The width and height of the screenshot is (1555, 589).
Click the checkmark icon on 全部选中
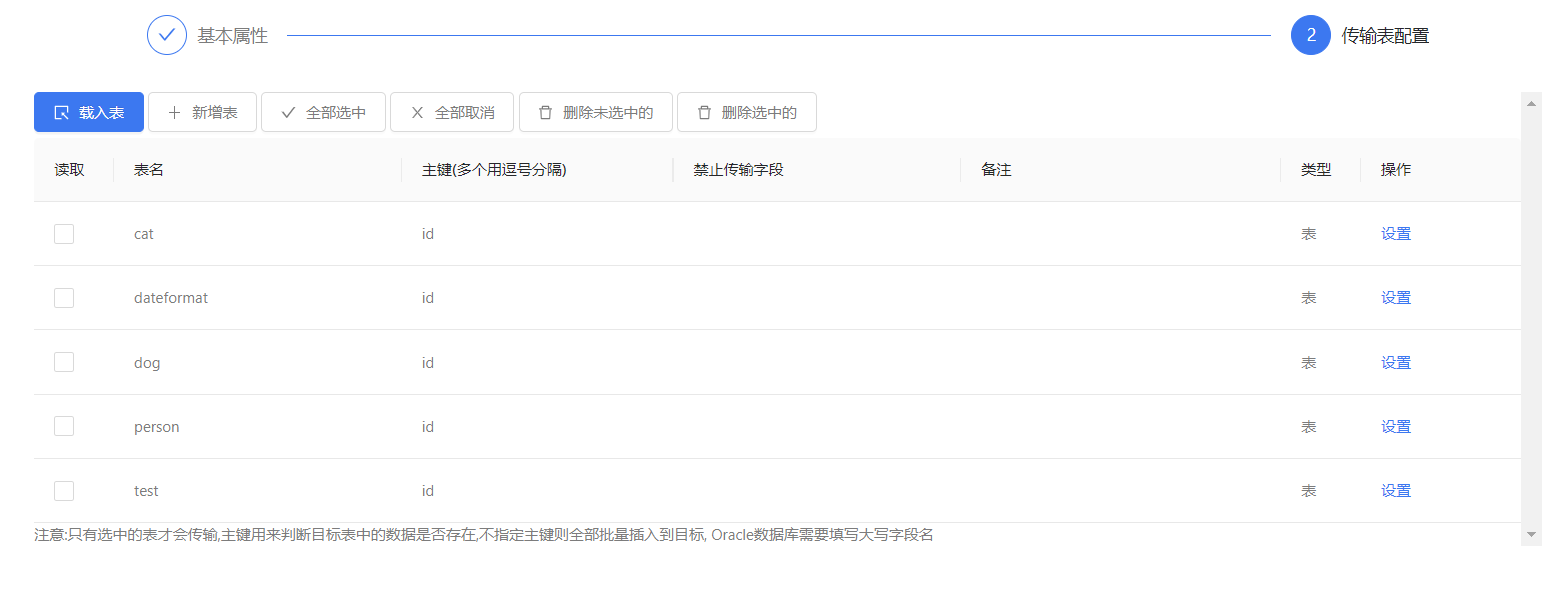coord(288,113)
